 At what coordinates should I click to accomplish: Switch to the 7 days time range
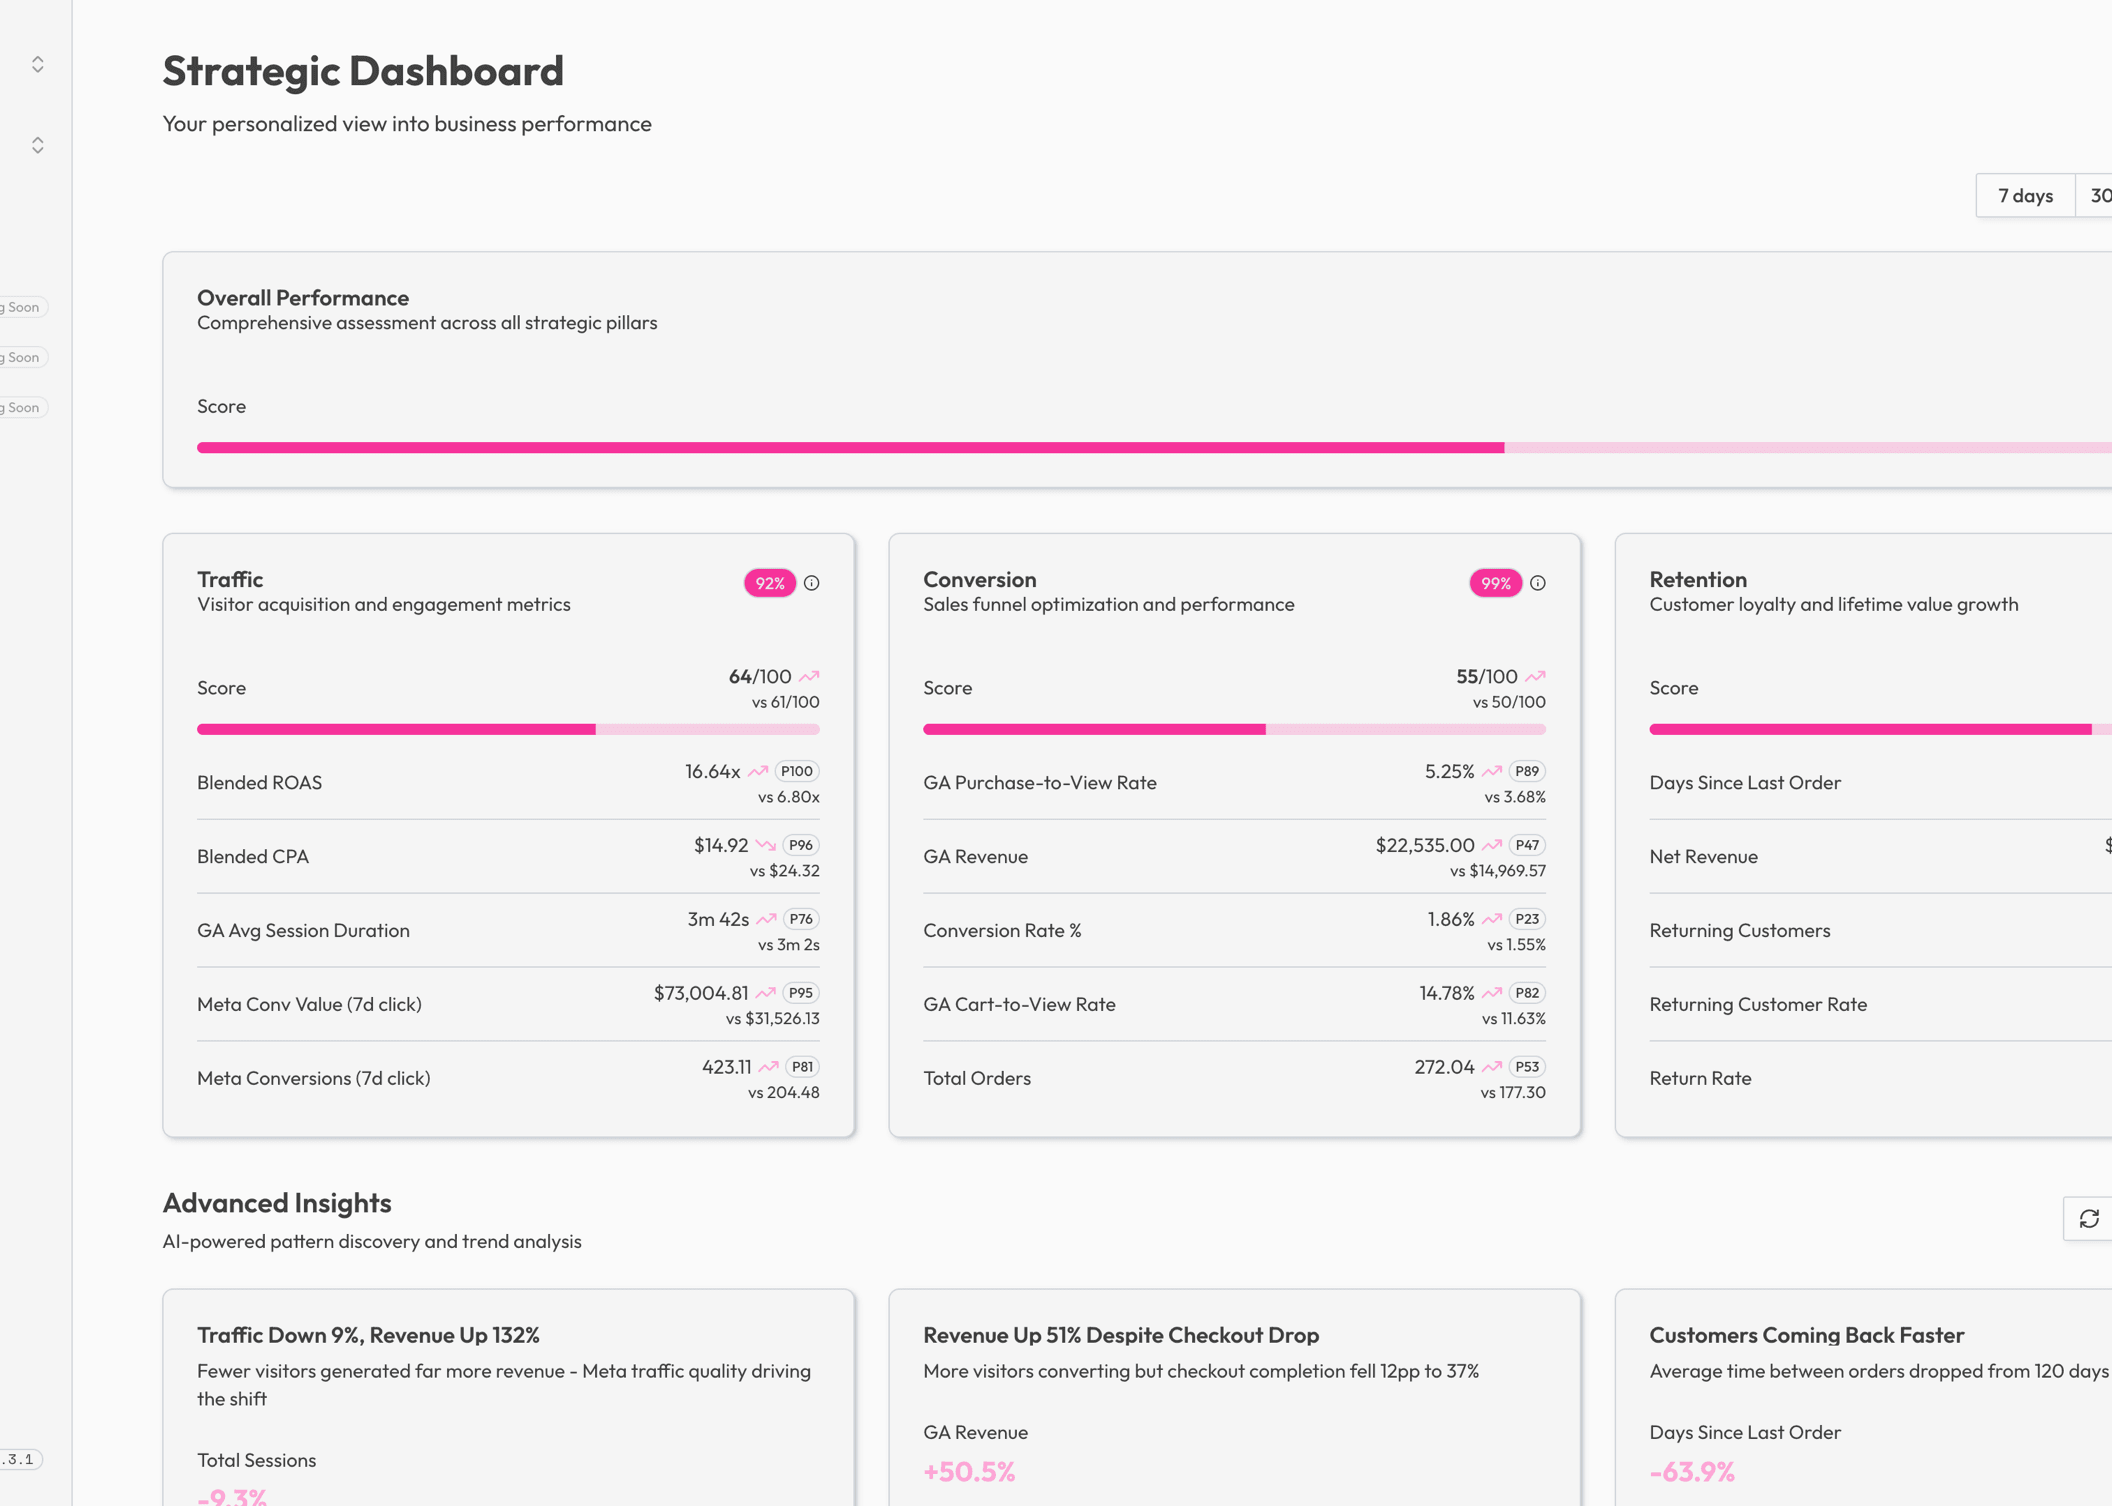click(2024, 195)
